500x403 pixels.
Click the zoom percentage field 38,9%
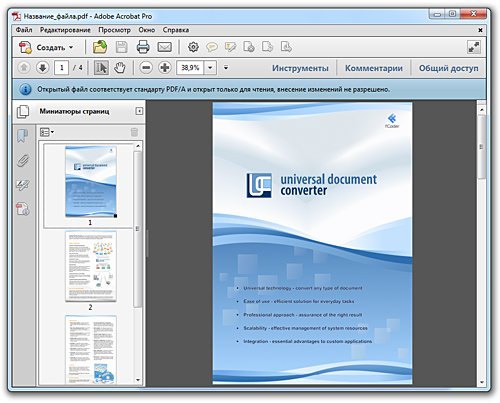pyautogui.click(x=190, y=68)
